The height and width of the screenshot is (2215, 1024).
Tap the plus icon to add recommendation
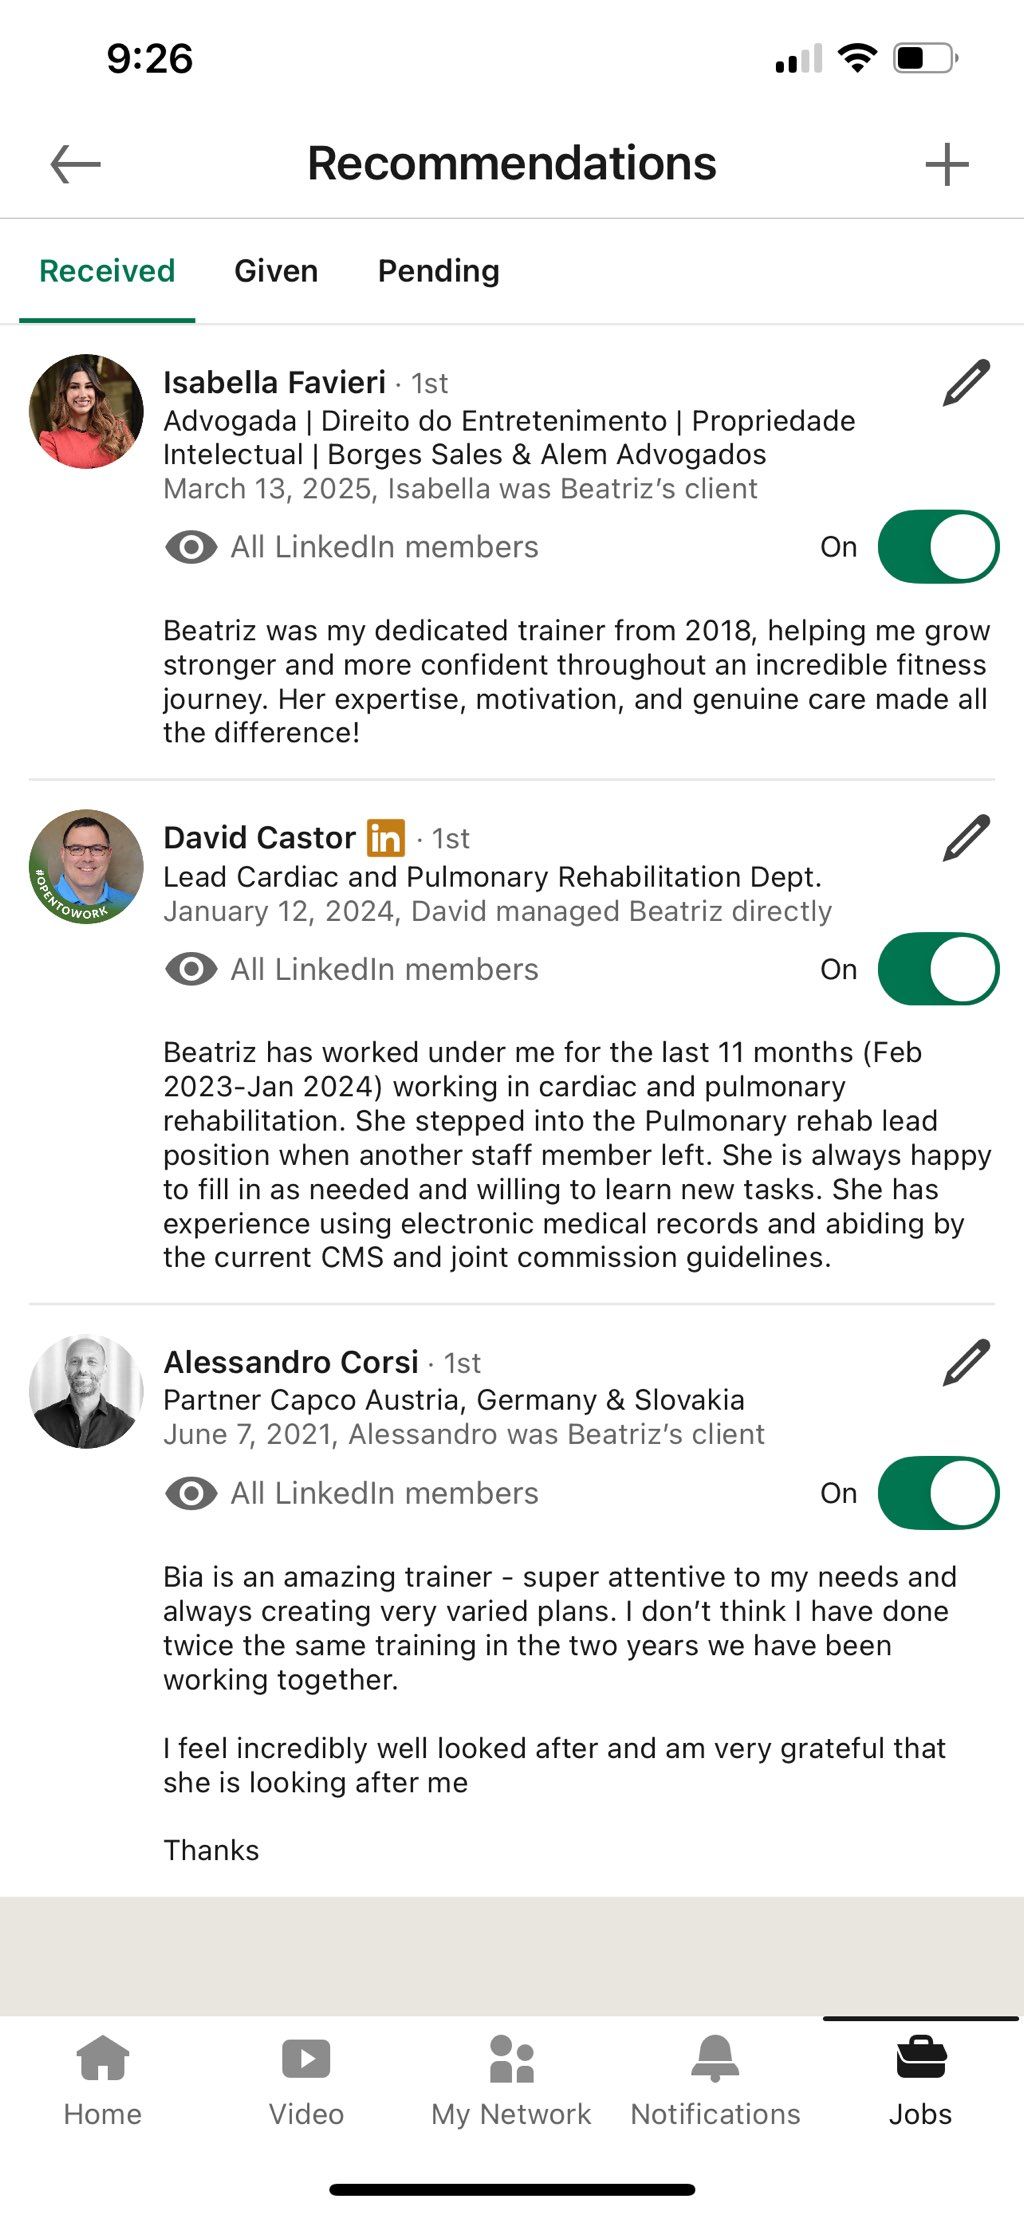coord(946,164)
